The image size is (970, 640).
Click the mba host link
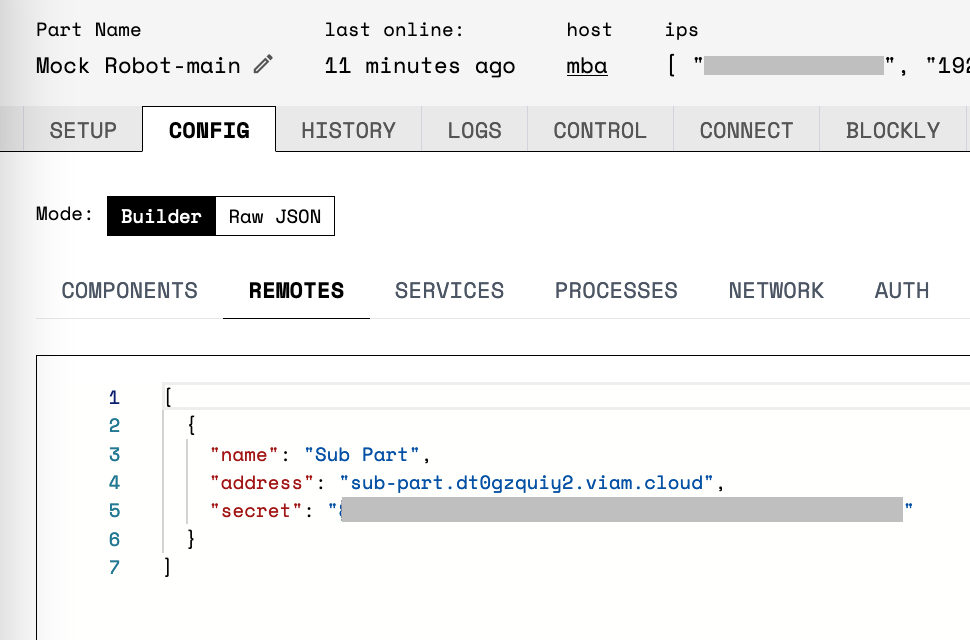coord(586,66)
